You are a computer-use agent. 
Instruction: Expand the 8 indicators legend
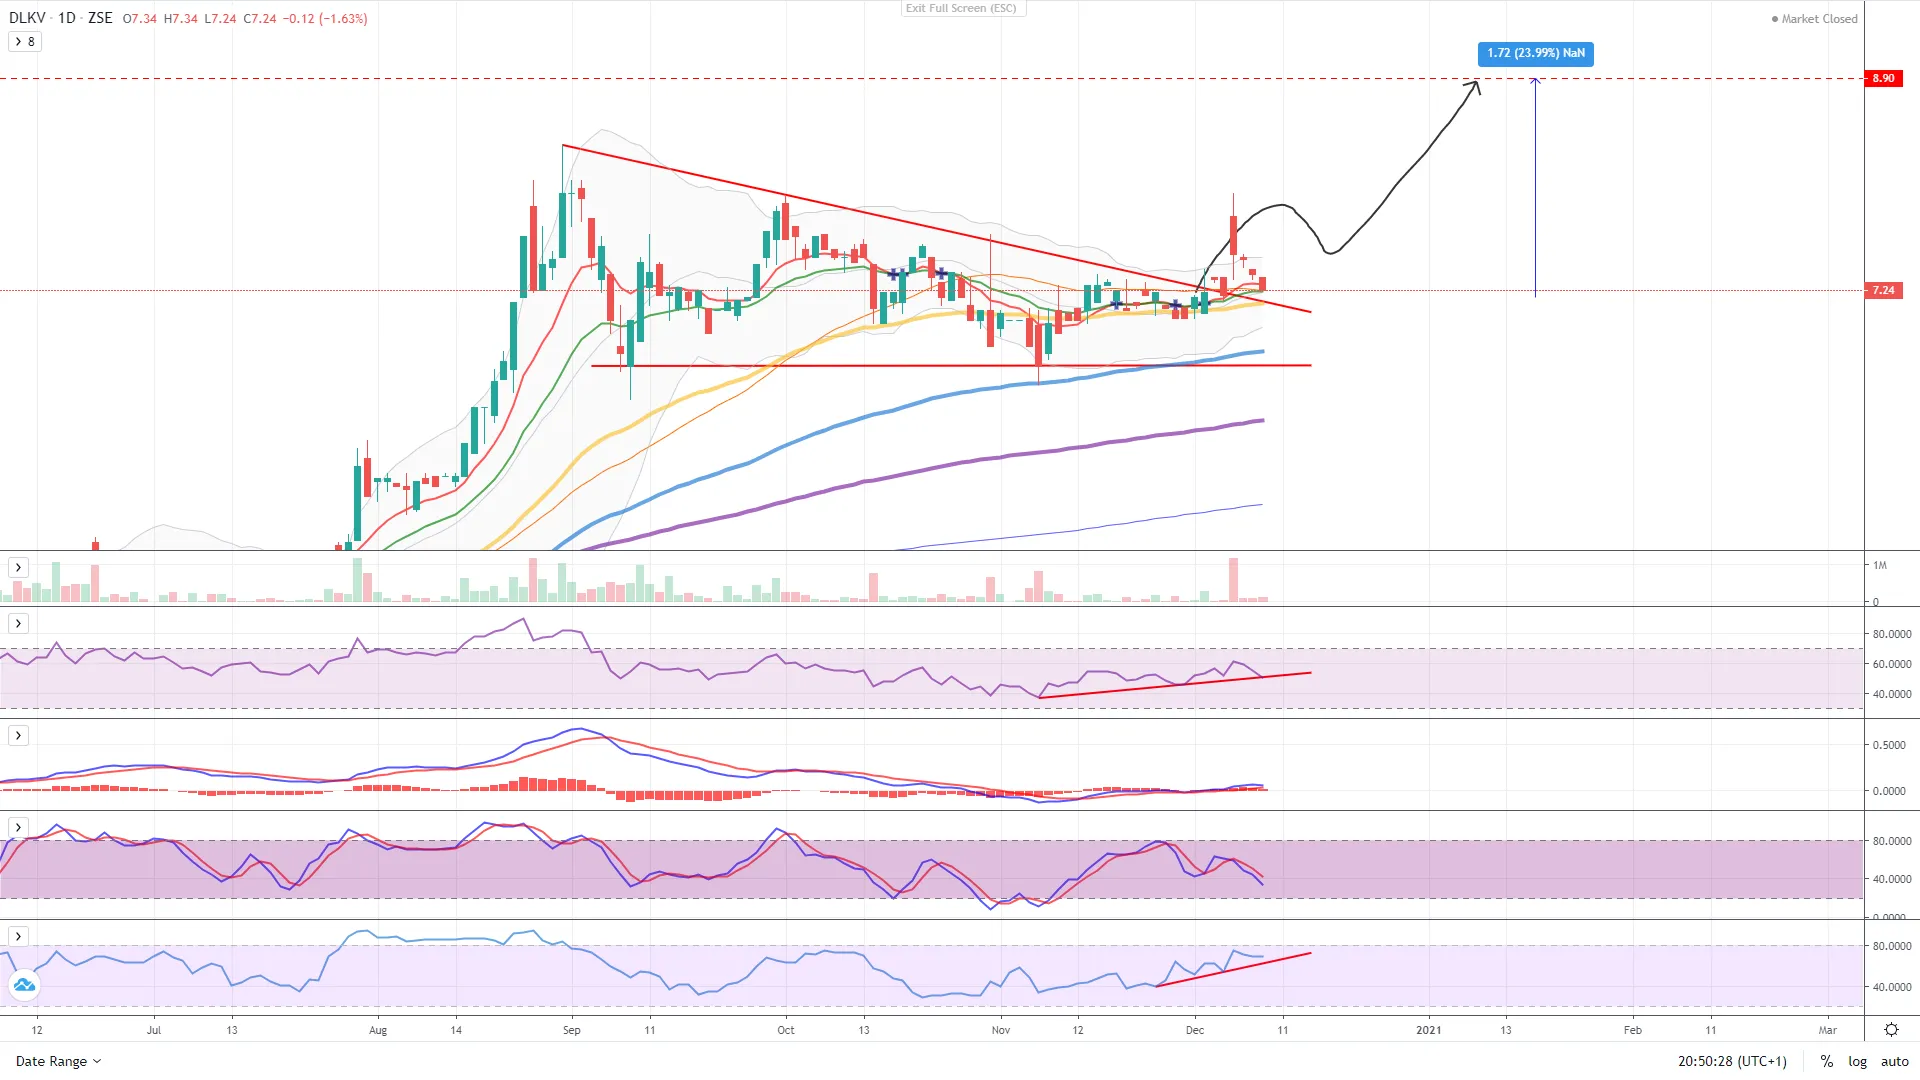24,42
